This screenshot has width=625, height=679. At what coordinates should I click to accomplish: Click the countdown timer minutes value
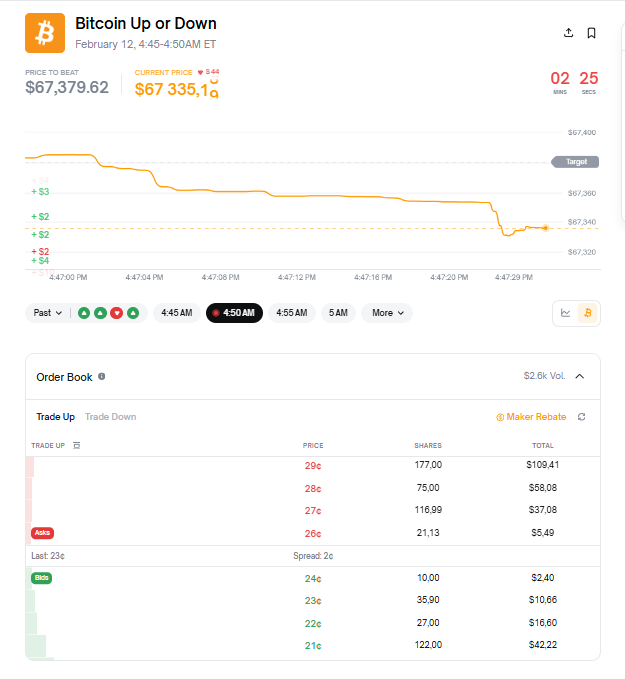560,78
